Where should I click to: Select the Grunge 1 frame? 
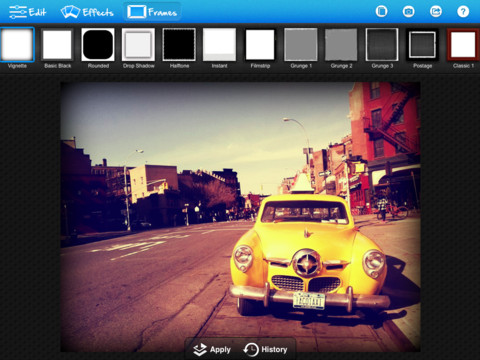(x=301, y=45)
